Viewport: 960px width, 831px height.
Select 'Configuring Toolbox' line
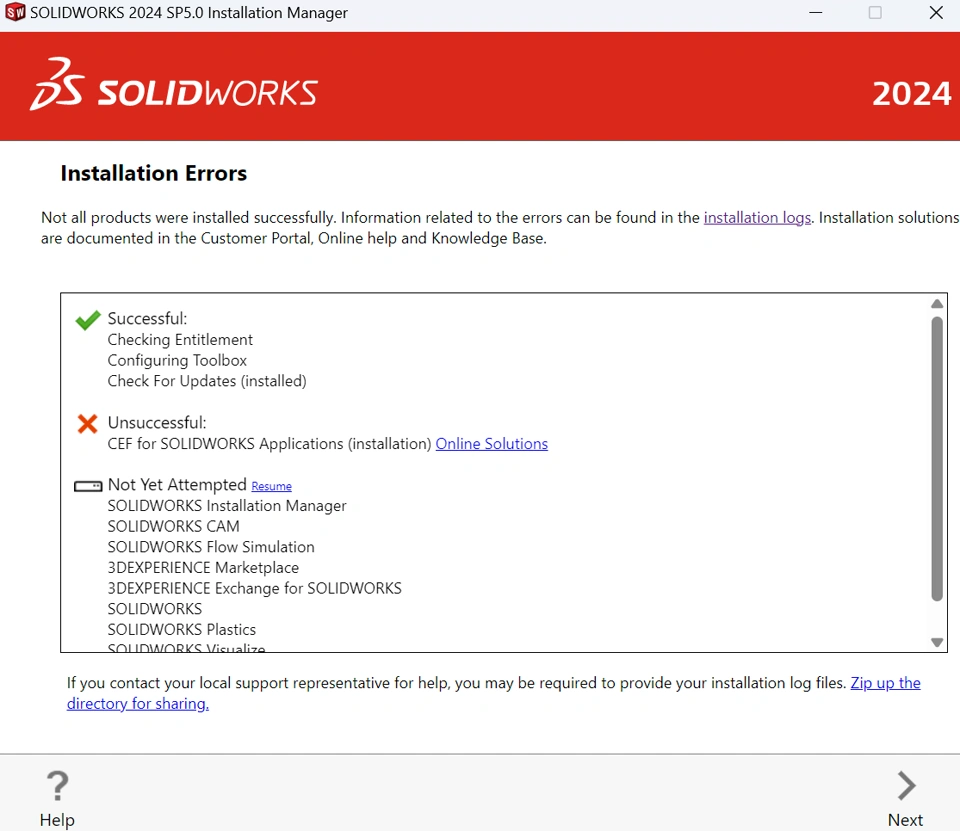(177, 361)
